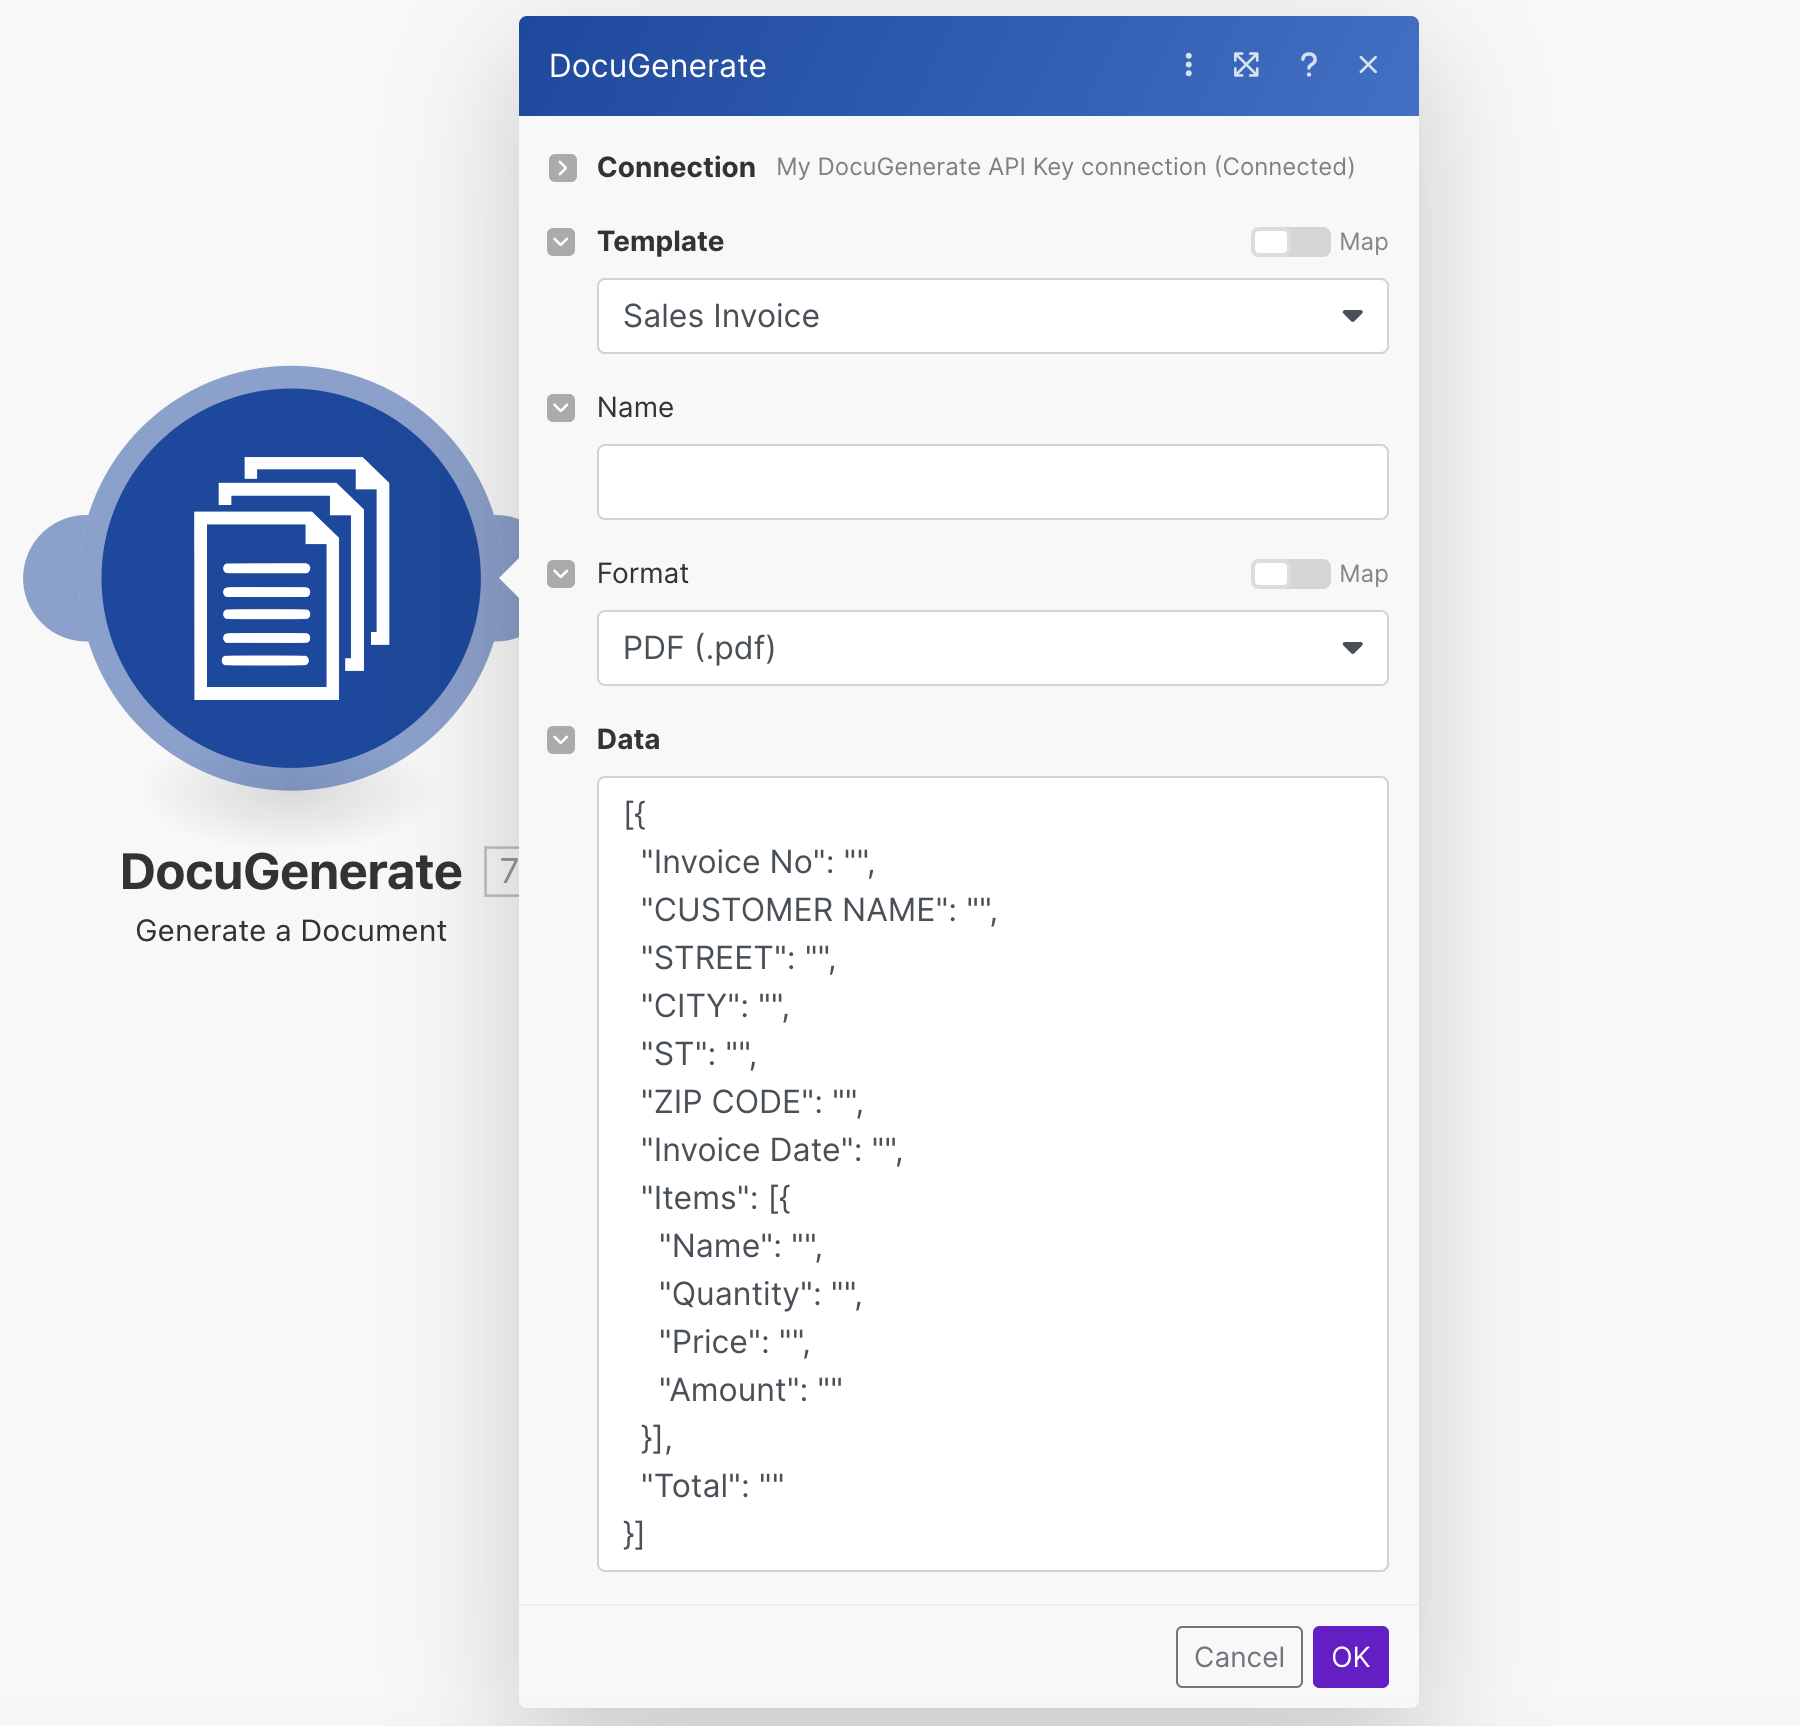
Task: Collapse the Data section chevron
Action: pos(562,740)
